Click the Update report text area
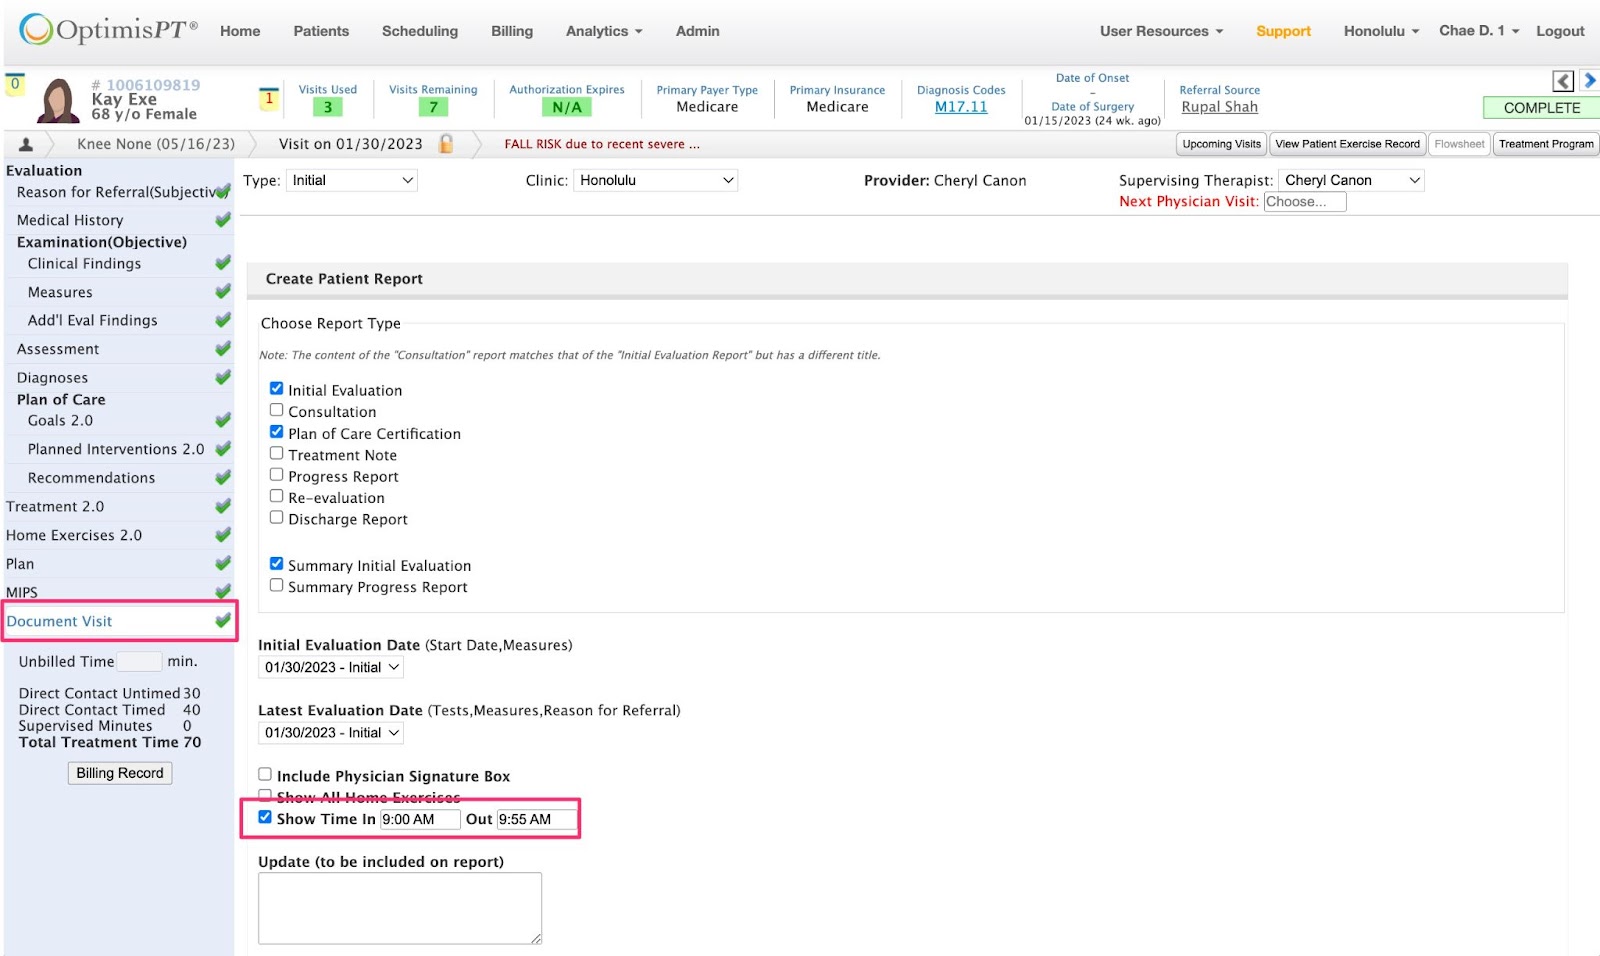1600x956 pixels. click(x=400, y=908)
